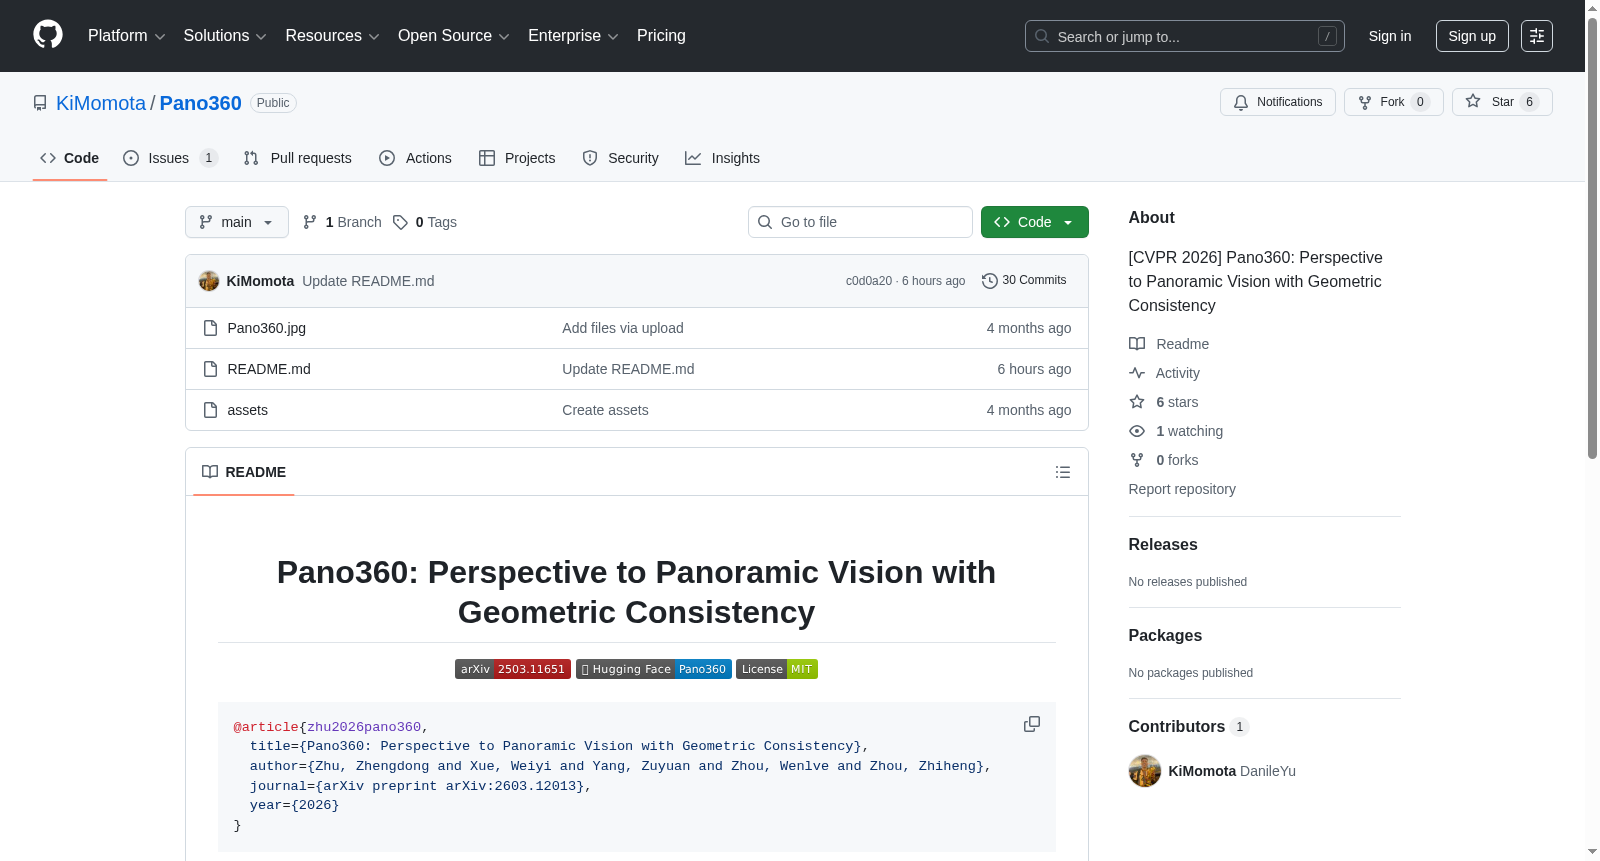The image size is (1600, 861).
Task: Open the GitHub homepage logo
Action: pyautogui.click(x=48, y=35)
